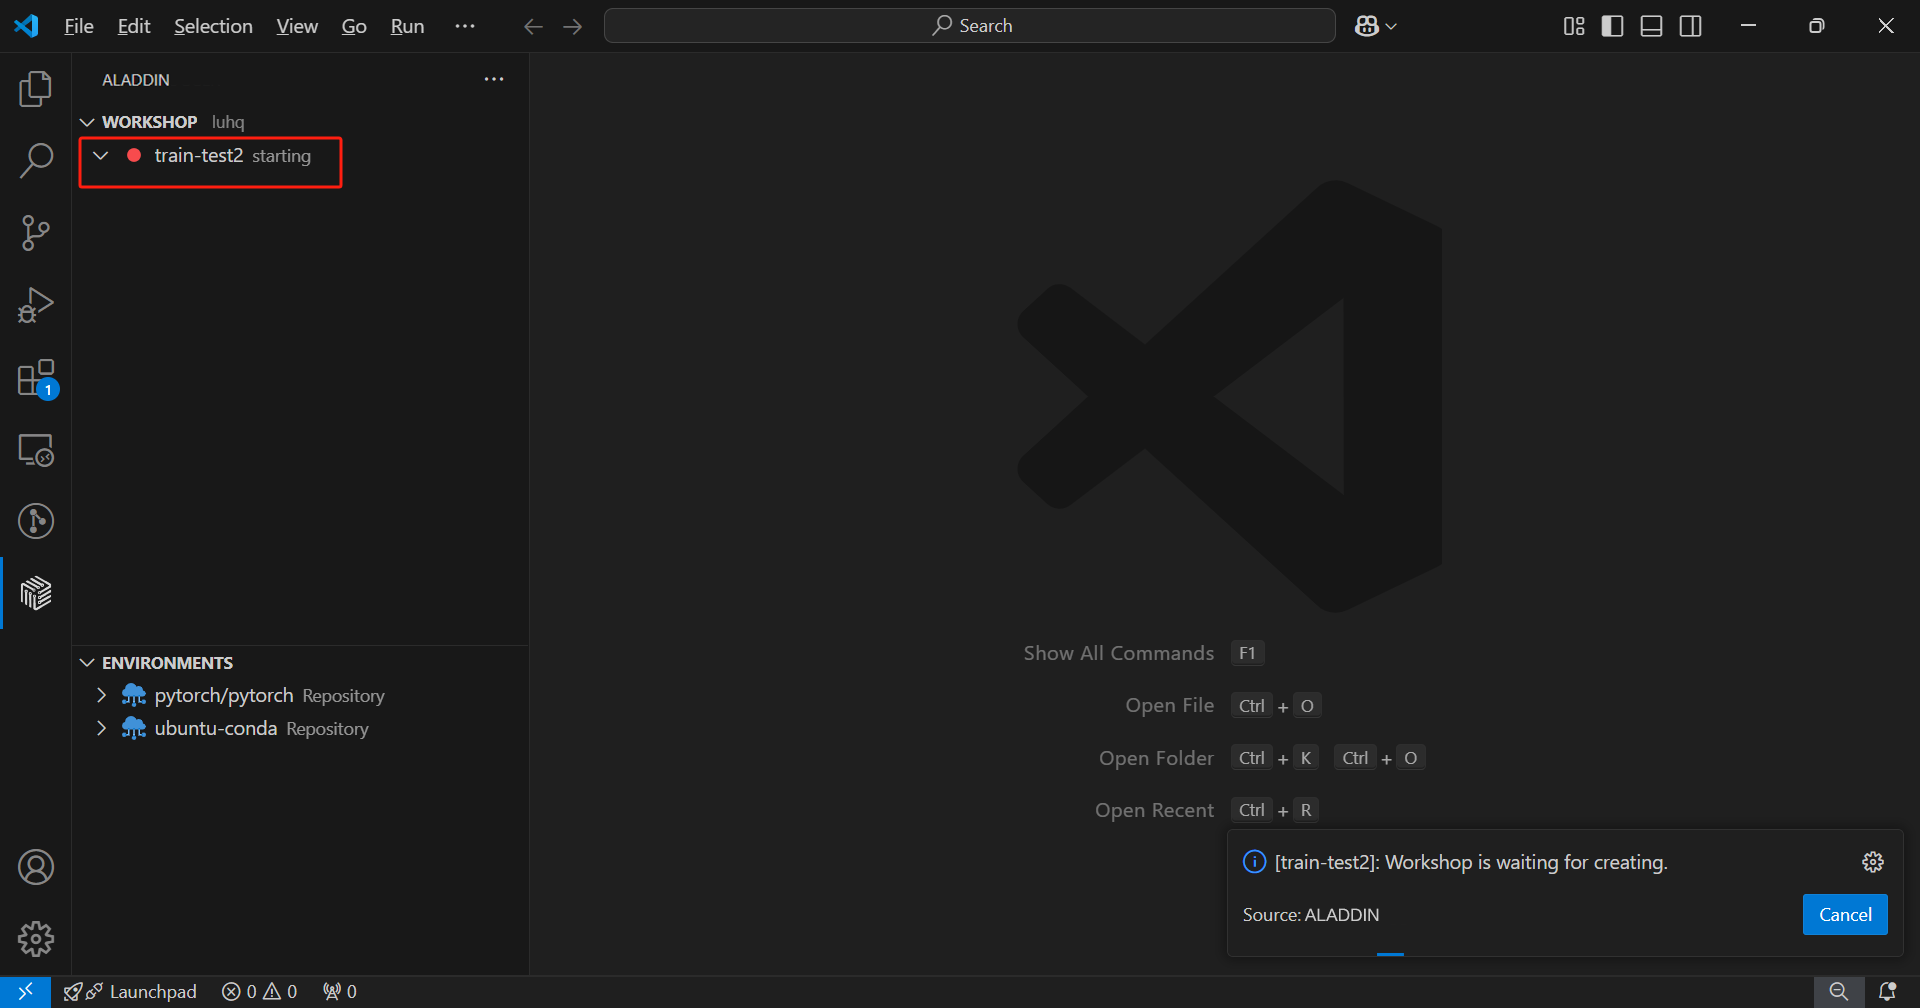Toggle the Secondary Side Bar
Screen dimensions: 1920x1008
1690,26
